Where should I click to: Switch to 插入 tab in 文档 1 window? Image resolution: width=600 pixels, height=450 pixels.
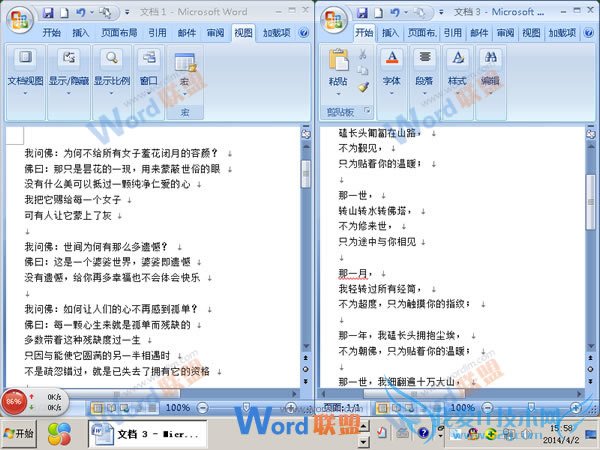(x=81, y=33)
